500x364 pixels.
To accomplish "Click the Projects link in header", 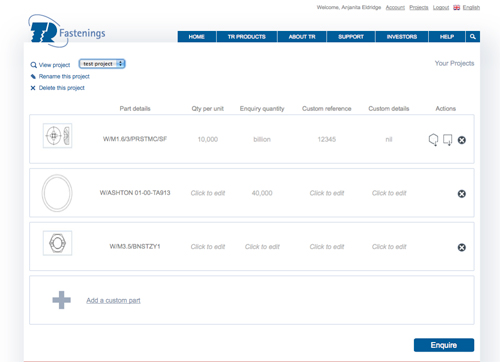I will (x=419, y=7).
